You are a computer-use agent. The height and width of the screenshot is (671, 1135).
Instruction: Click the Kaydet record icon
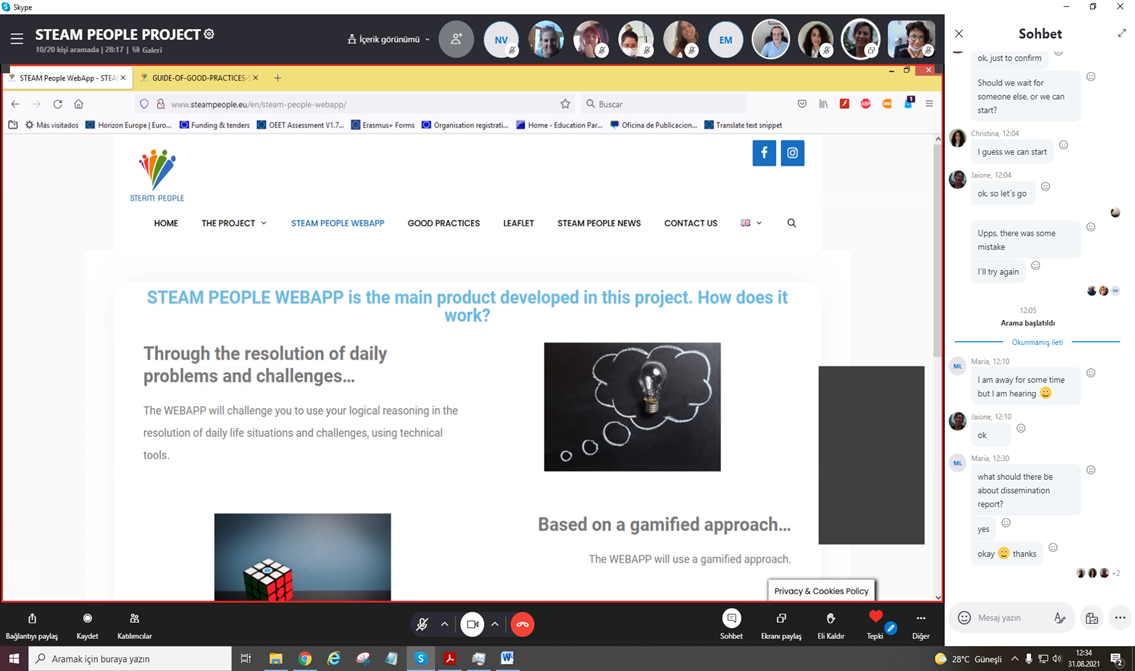point(87,619)
